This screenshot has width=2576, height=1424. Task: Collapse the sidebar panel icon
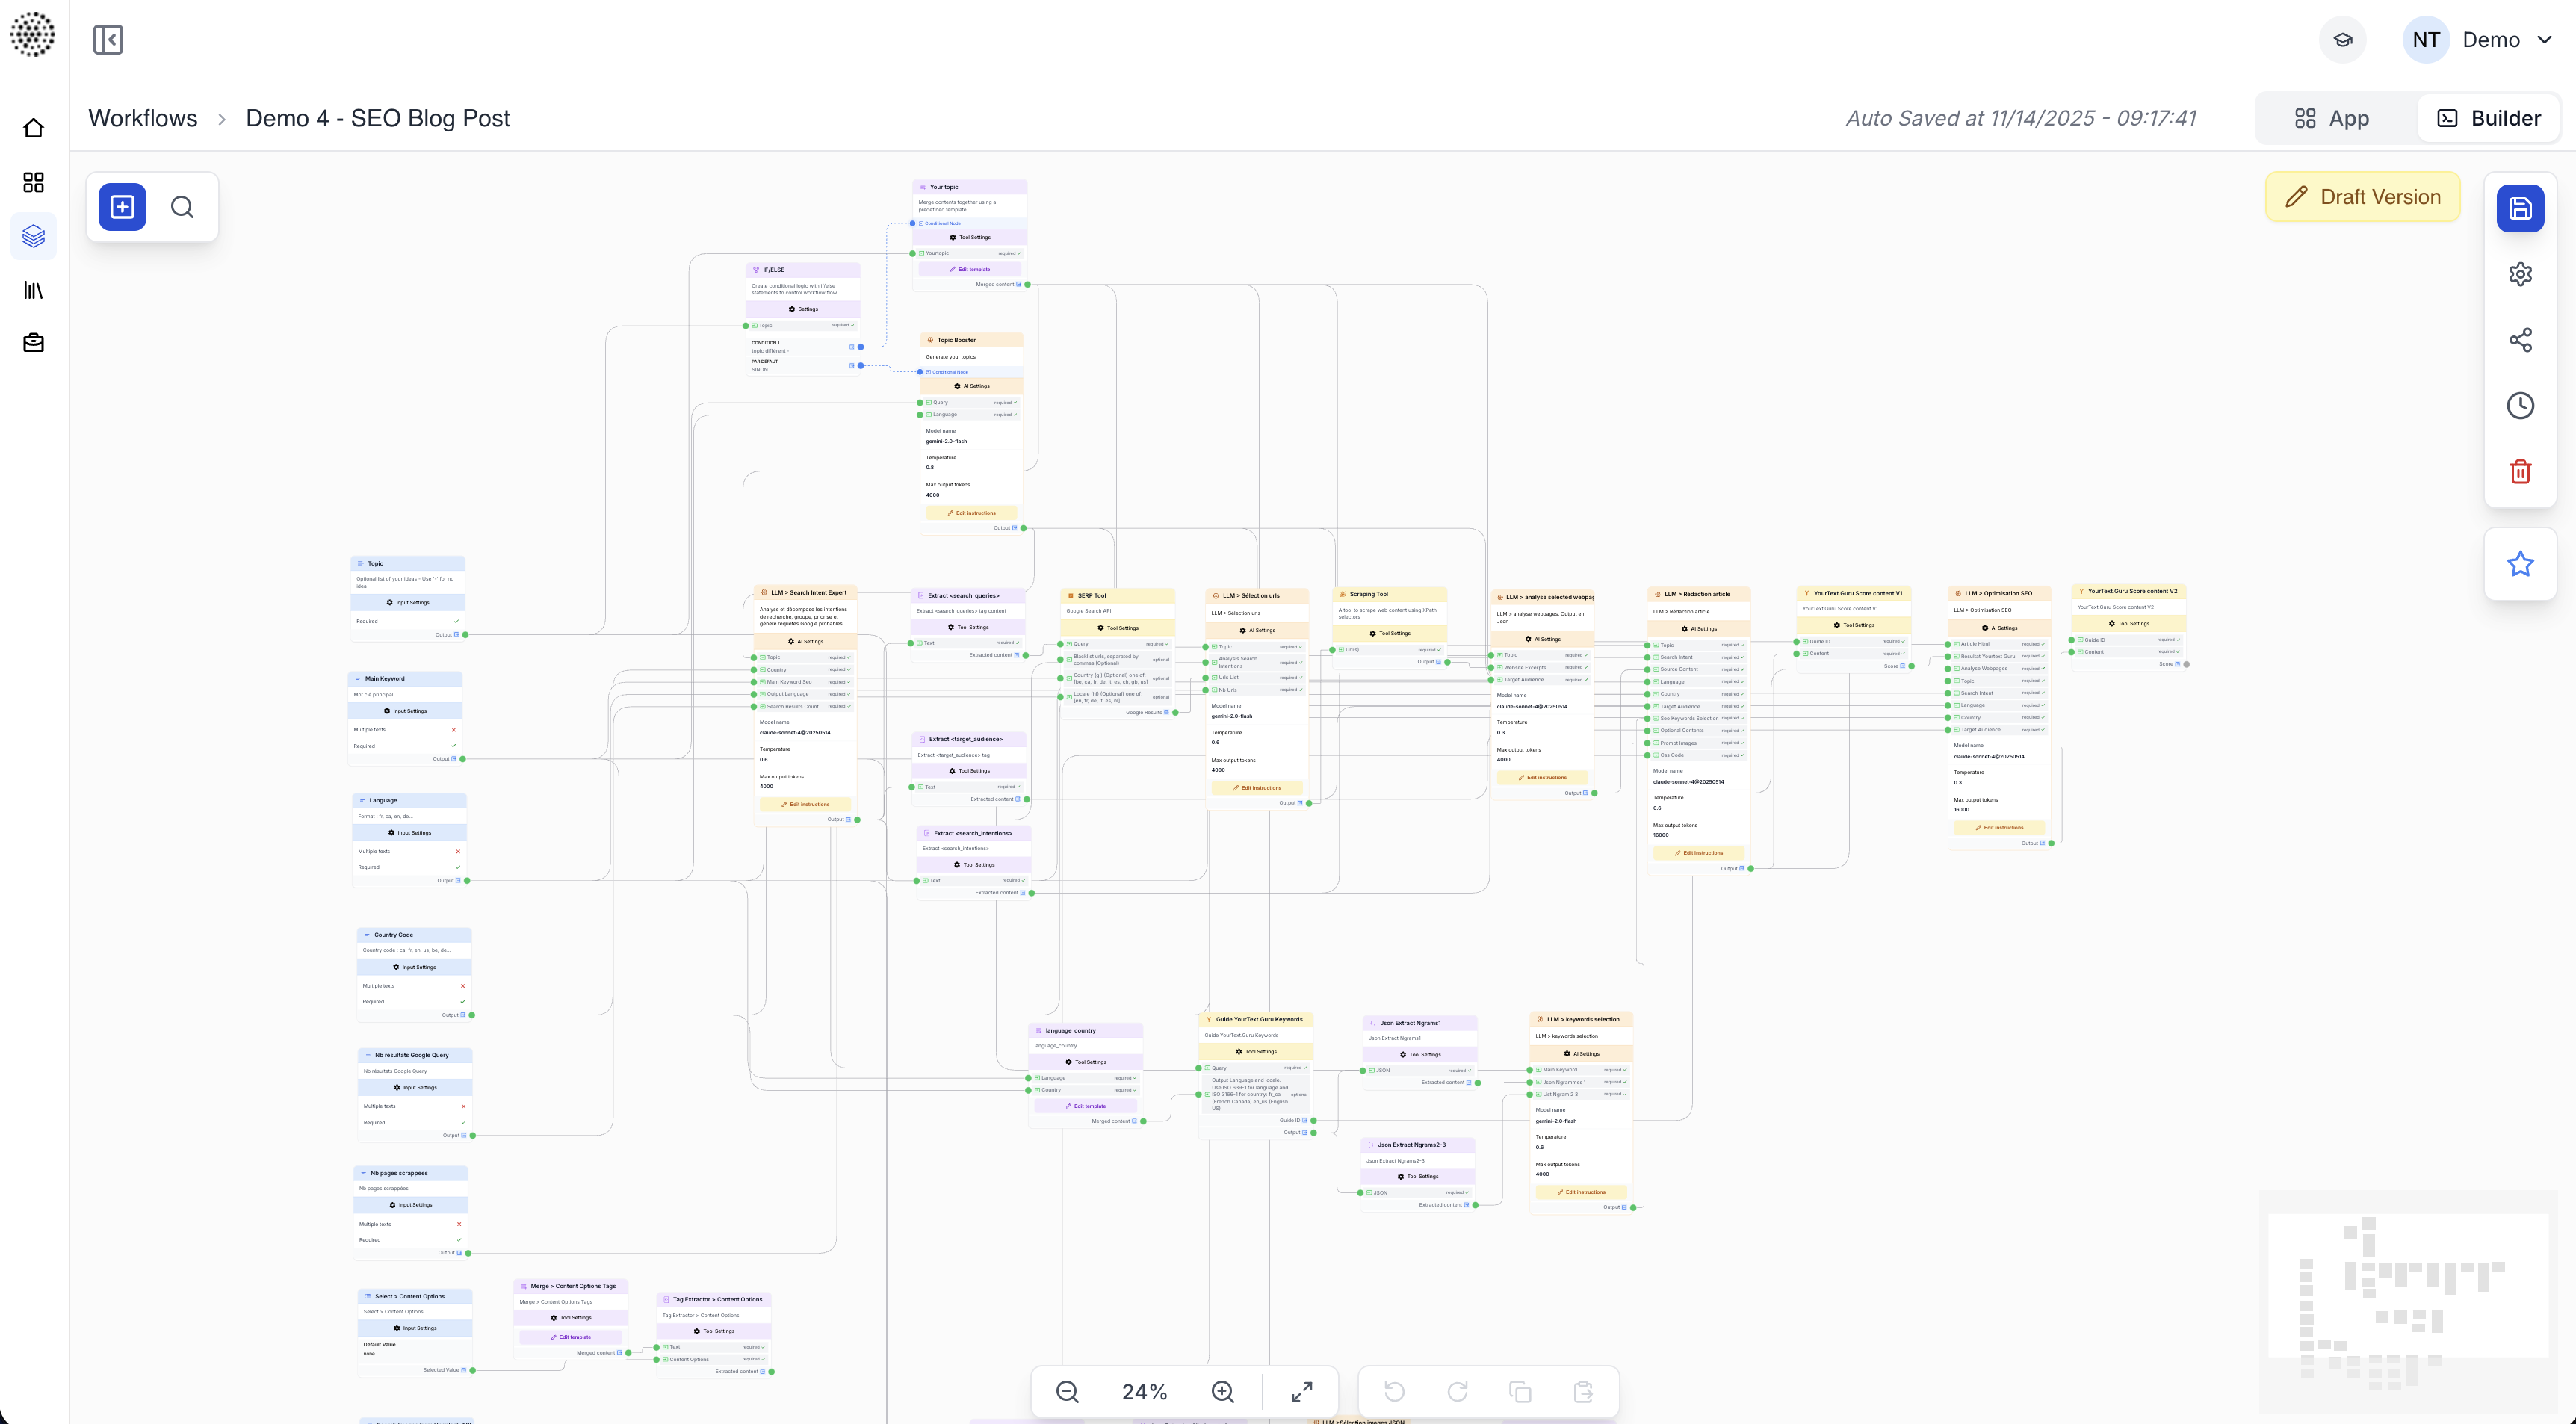108,40
